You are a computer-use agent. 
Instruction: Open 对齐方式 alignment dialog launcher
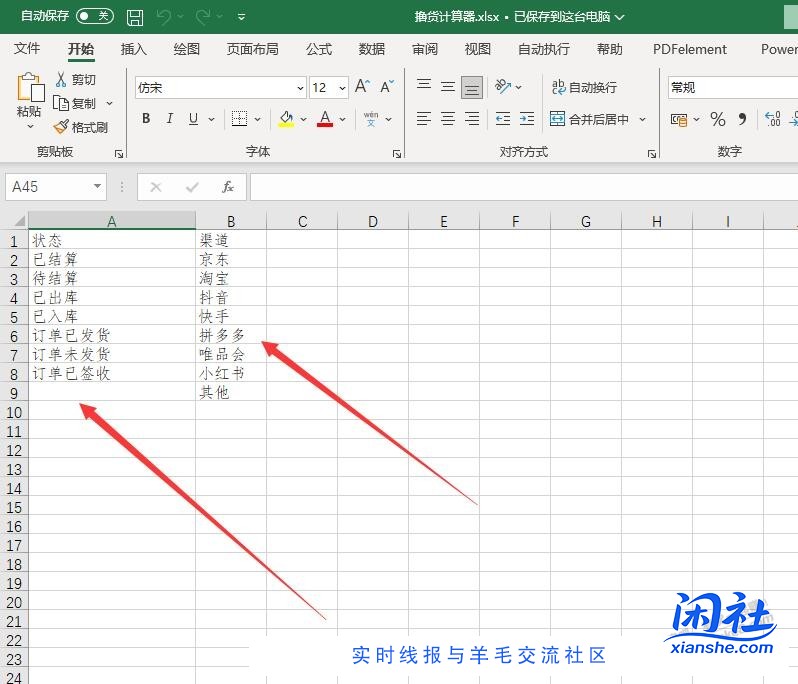[651, 154]
